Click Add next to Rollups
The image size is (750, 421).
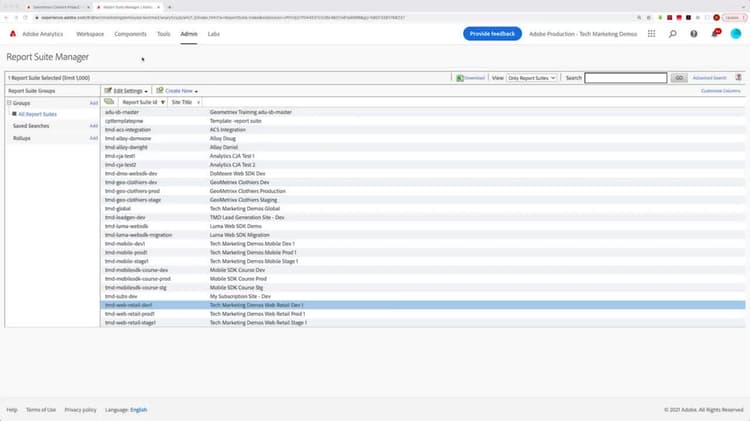[x=94, y=138]
